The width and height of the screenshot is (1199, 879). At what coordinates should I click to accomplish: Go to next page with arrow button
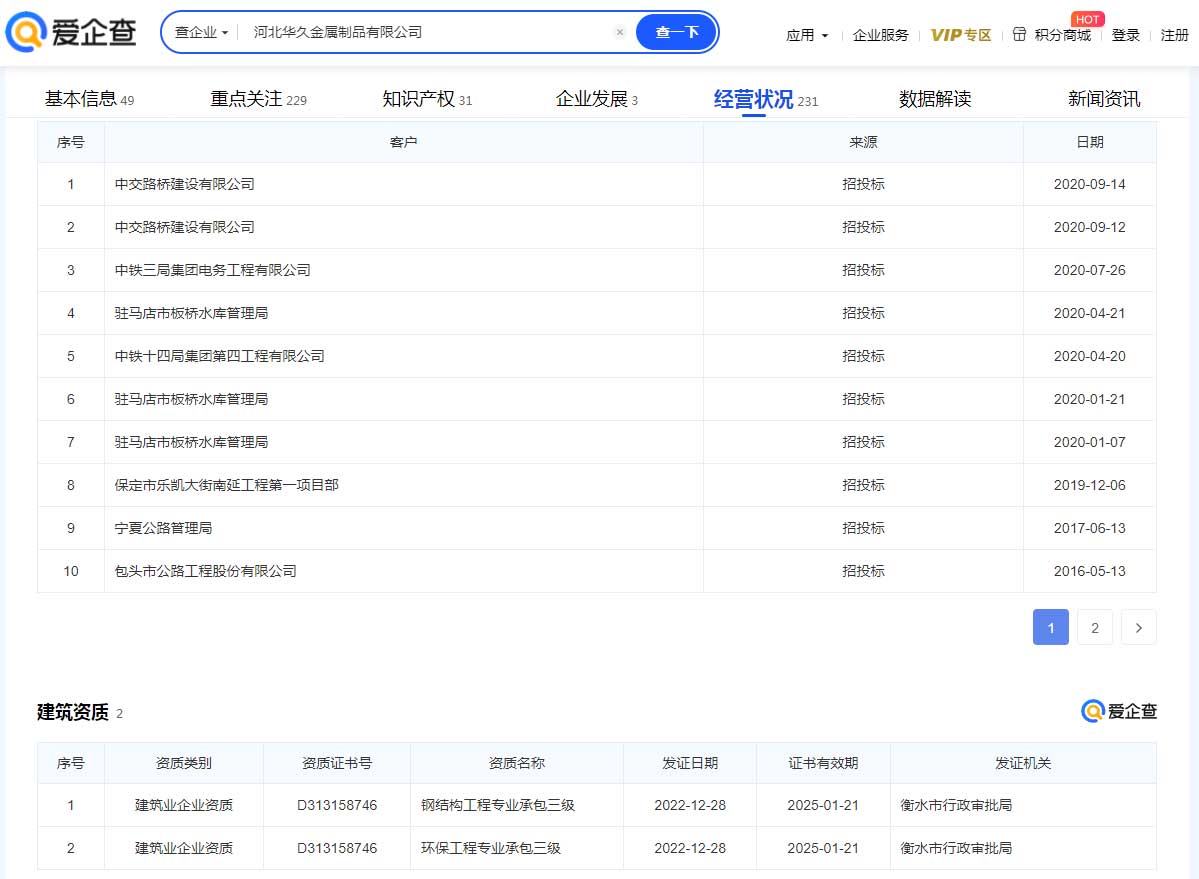[x=1138, y=627]
